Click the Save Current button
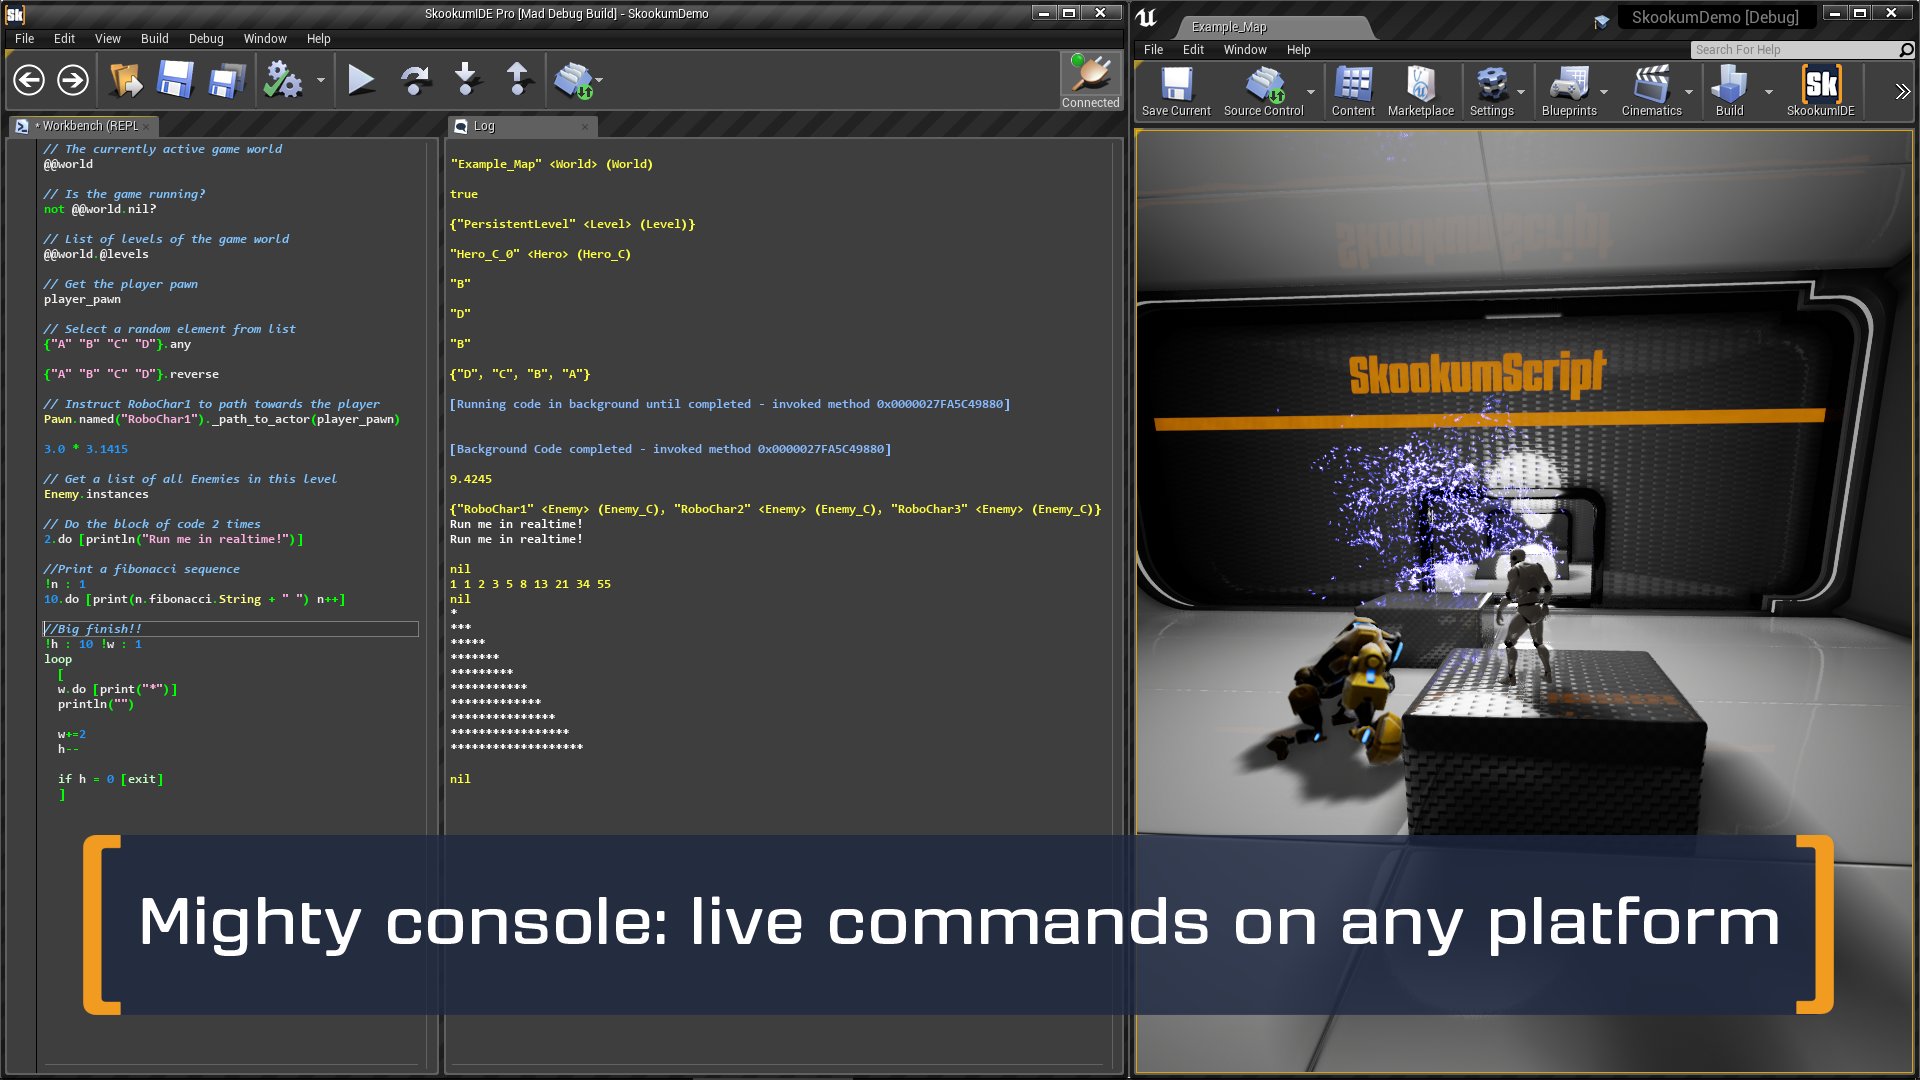 click(1176, 91)
